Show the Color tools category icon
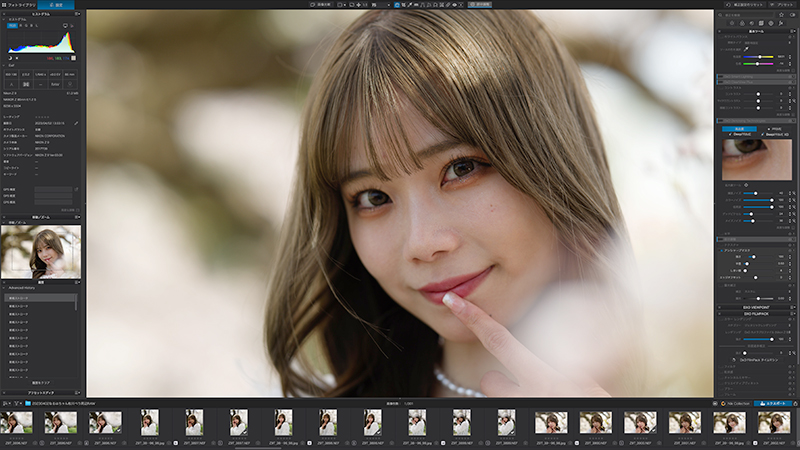 pos(742,23)
